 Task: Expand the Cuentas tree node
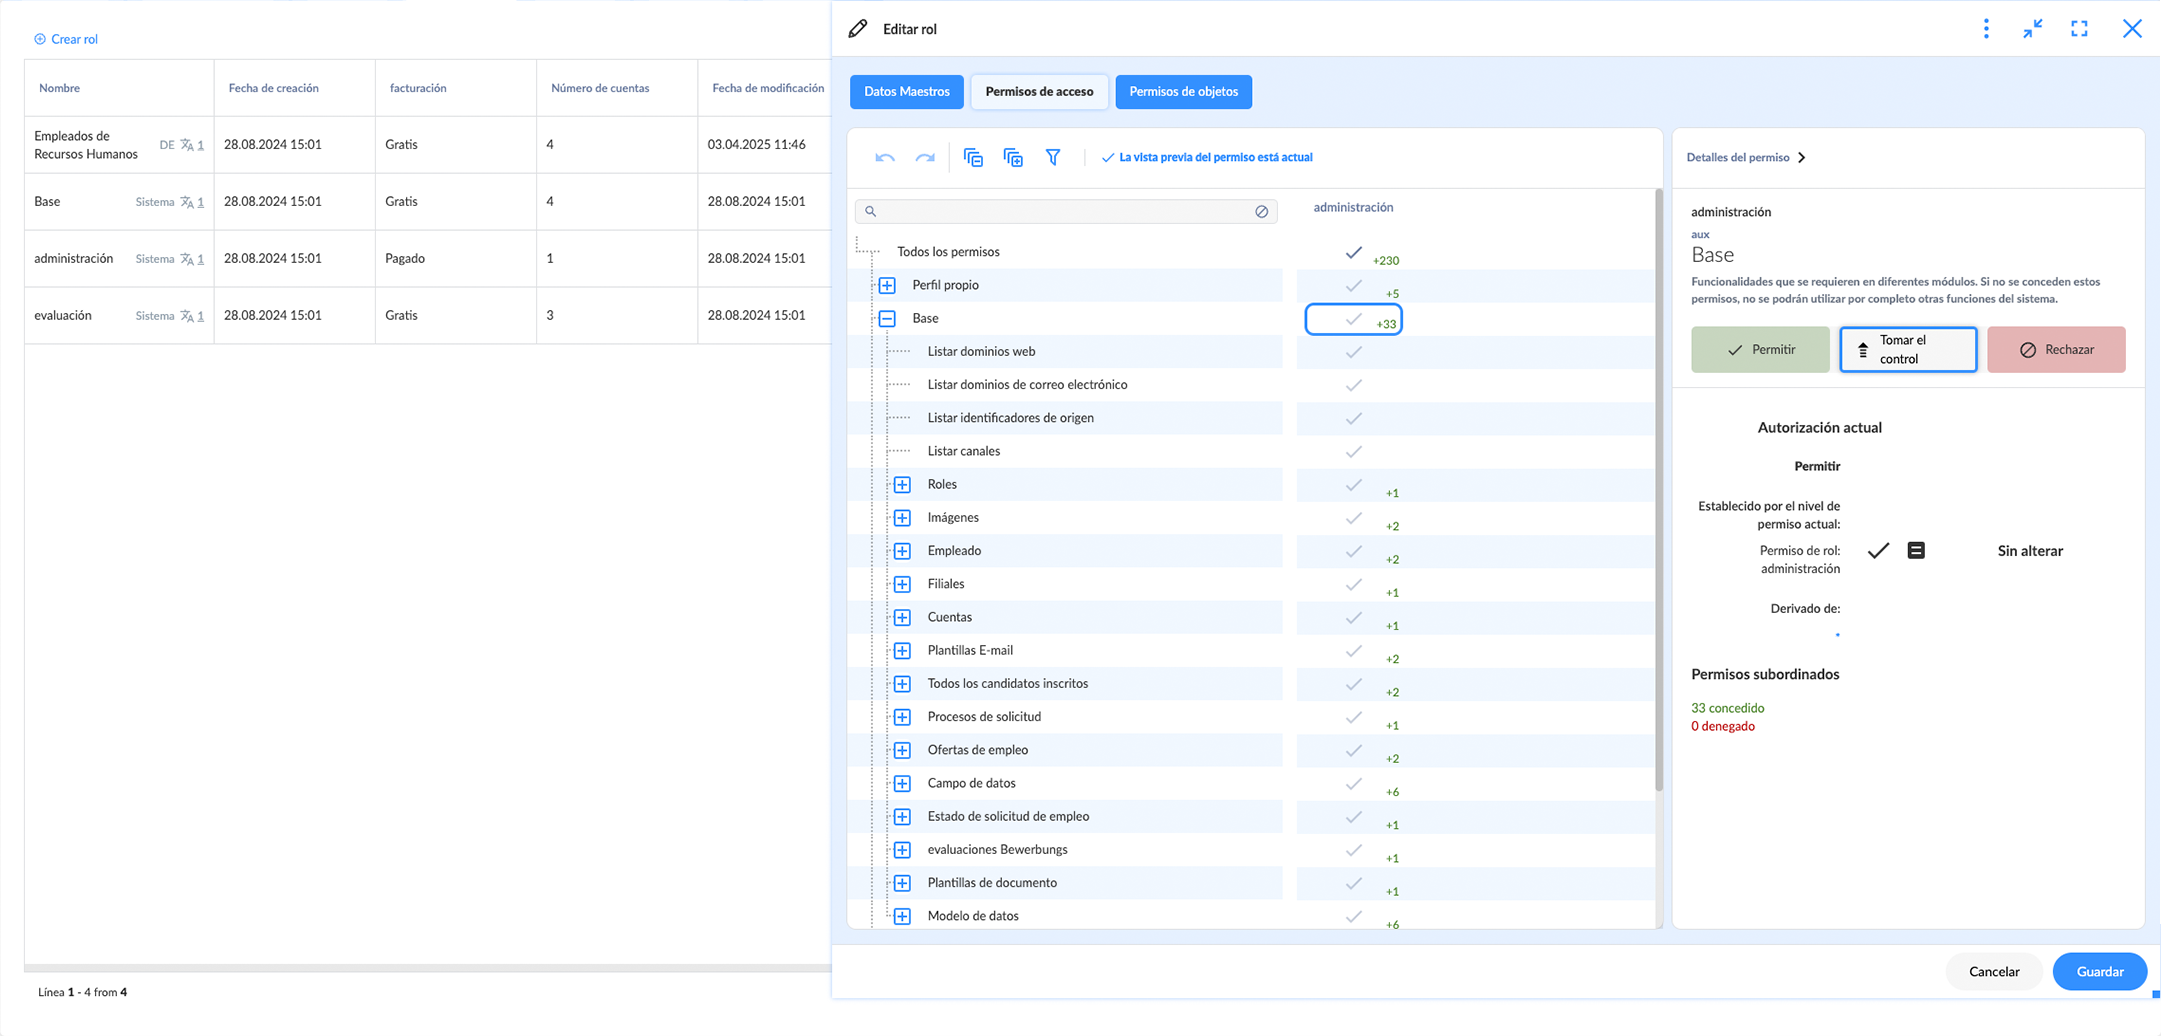pyautogui.click(x=902, y=618)
